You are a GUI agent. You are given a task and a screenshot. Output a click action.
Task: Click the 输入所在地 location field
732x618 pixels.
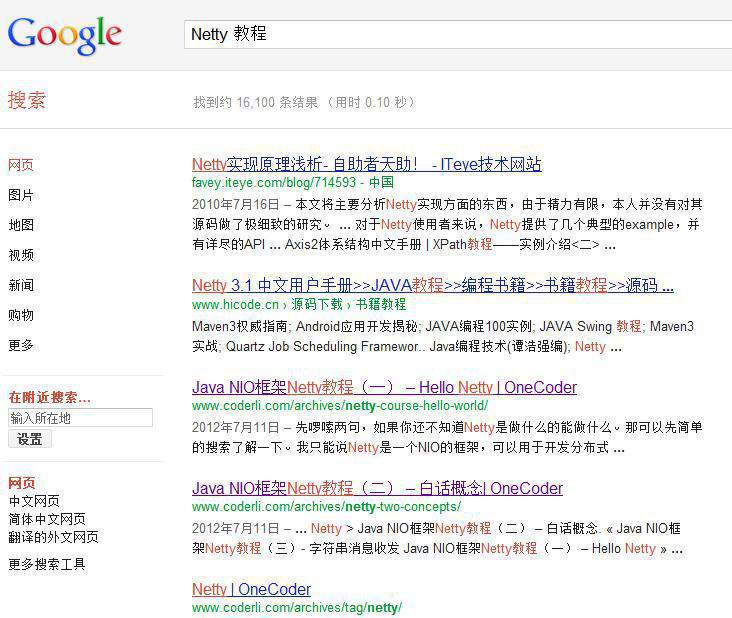click(80, 418)
